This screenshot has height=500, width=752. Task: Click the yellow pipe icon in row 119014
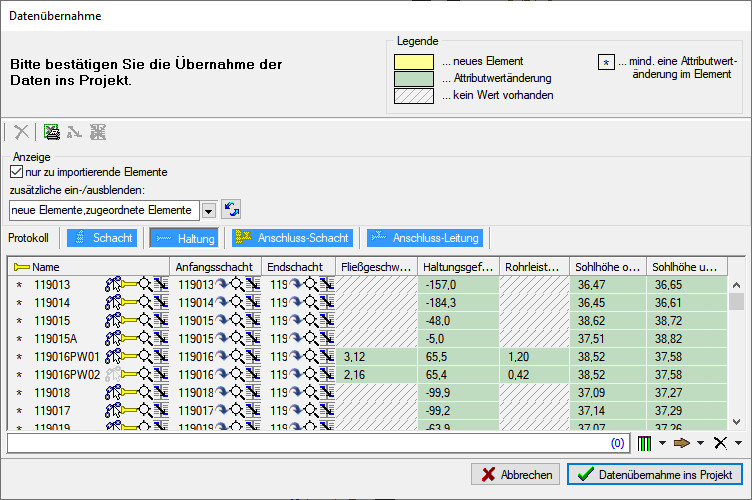click(130, 303)
